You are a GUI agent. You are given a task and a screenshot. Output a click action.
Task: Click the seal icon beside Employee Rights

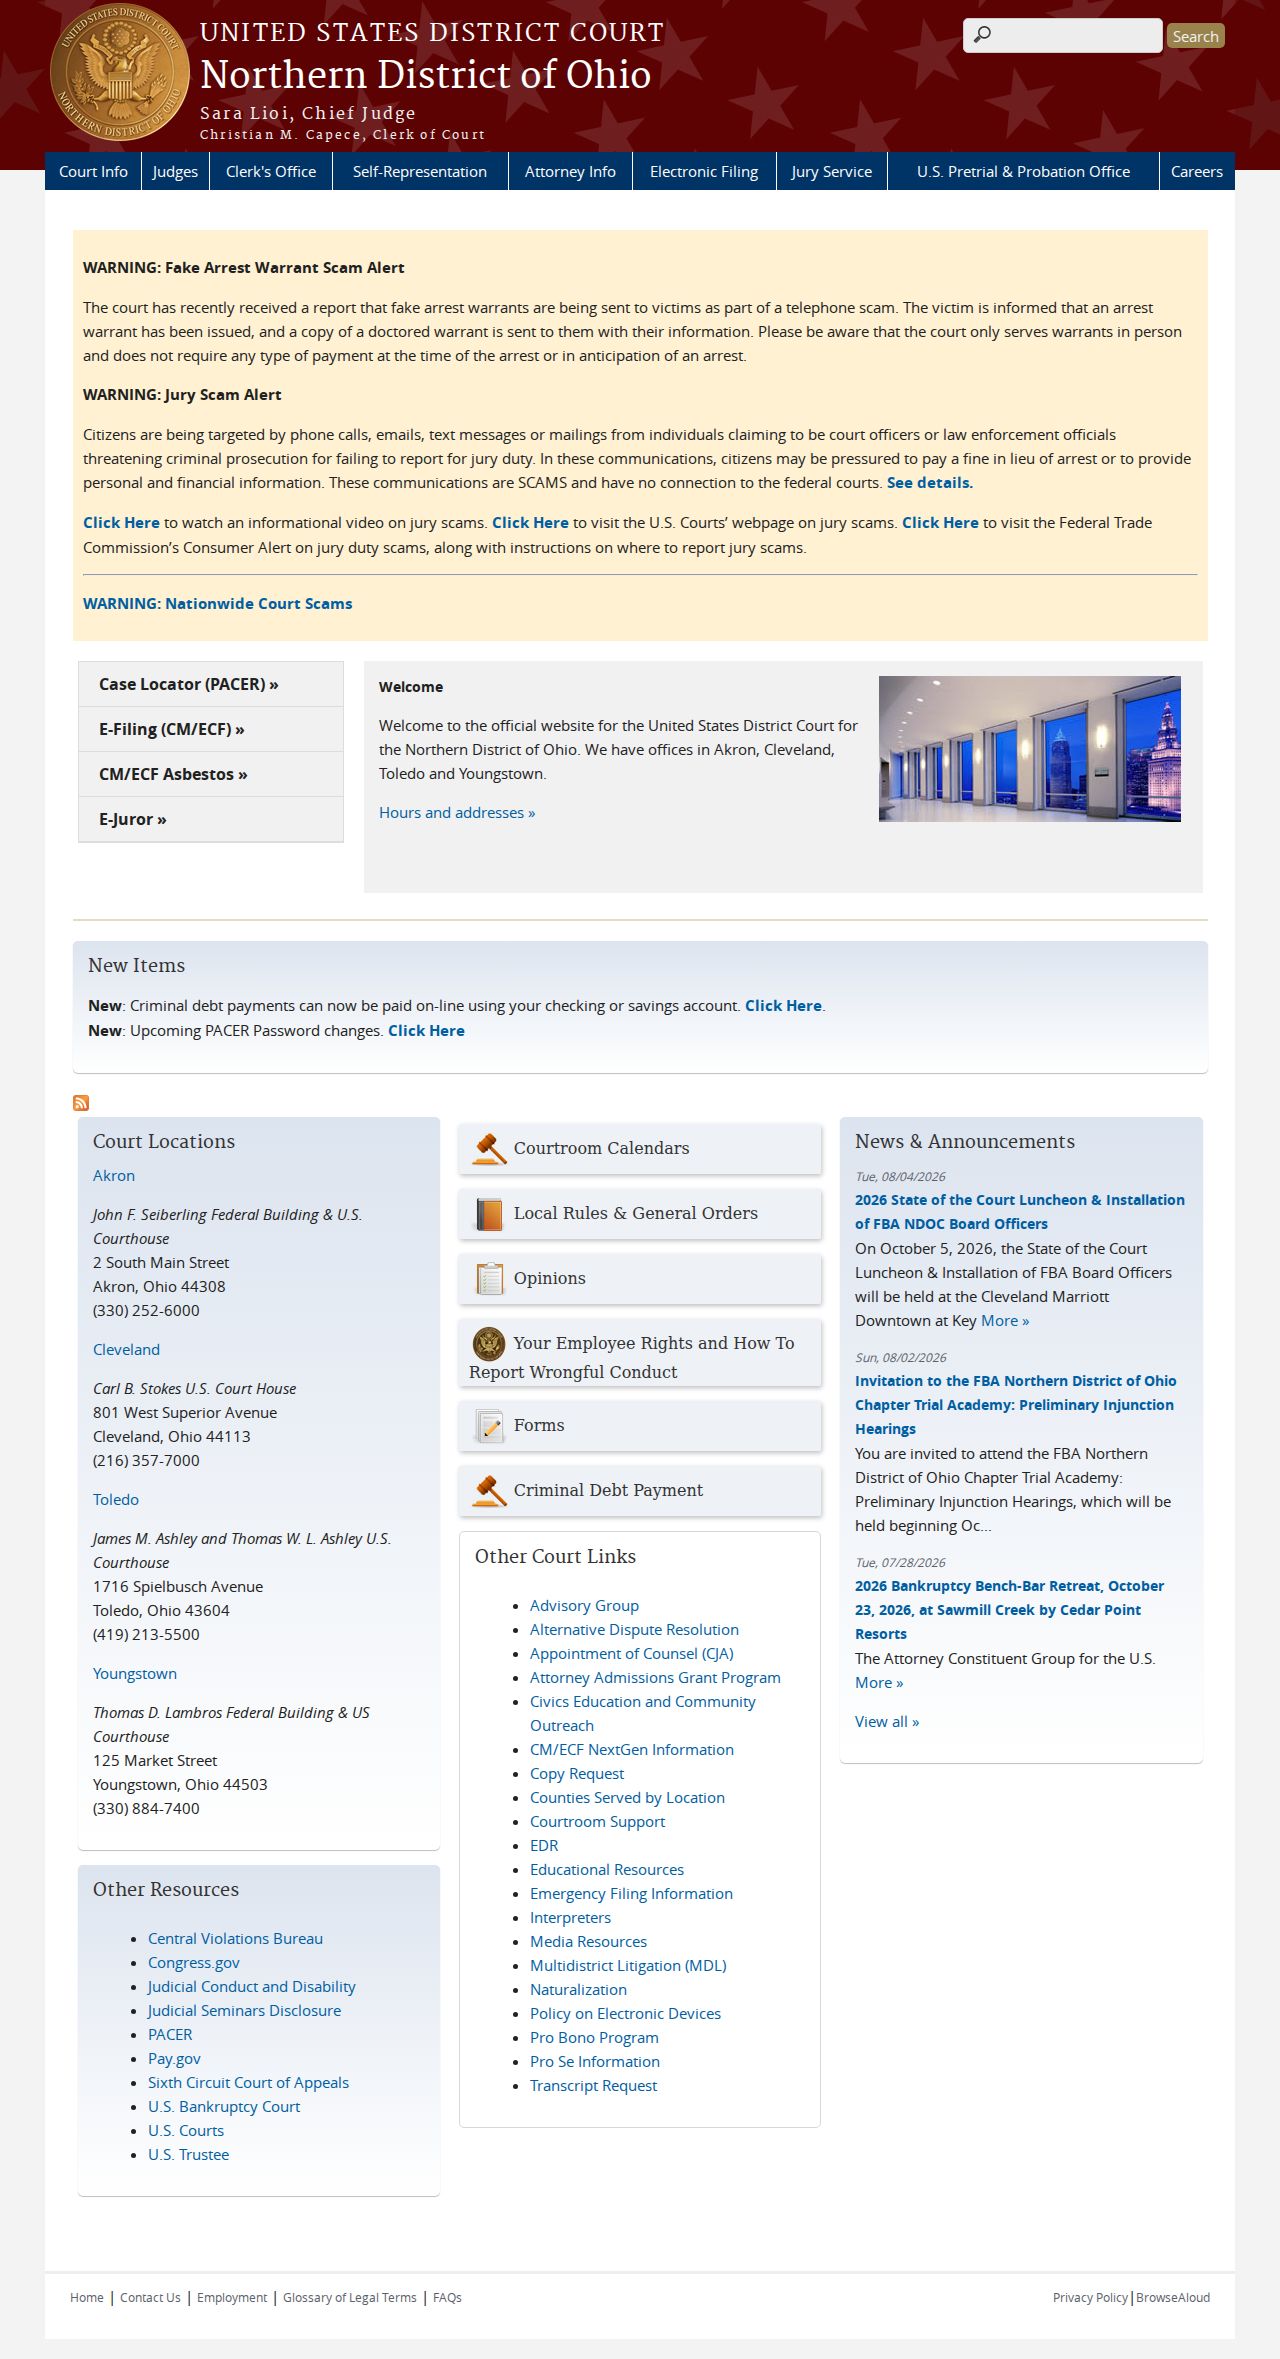tap(488, 1344)
